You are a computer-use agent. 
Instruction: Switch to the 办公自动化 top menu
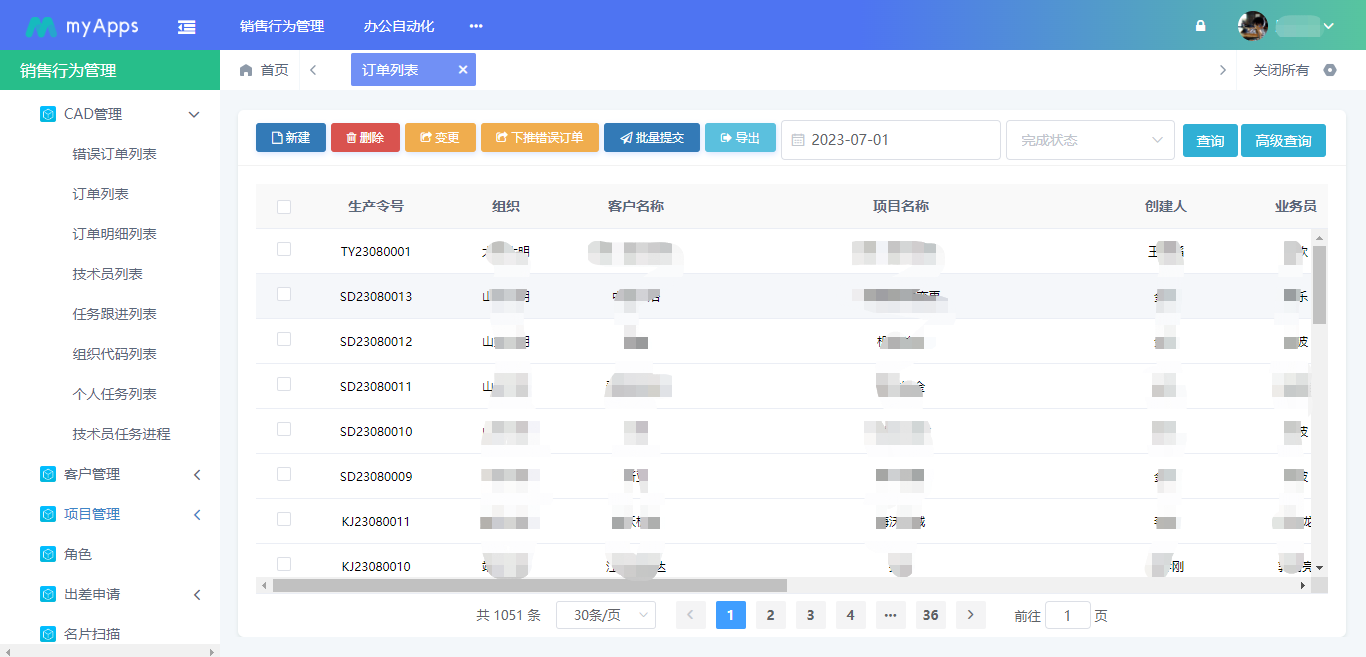[x=399, y=25]
